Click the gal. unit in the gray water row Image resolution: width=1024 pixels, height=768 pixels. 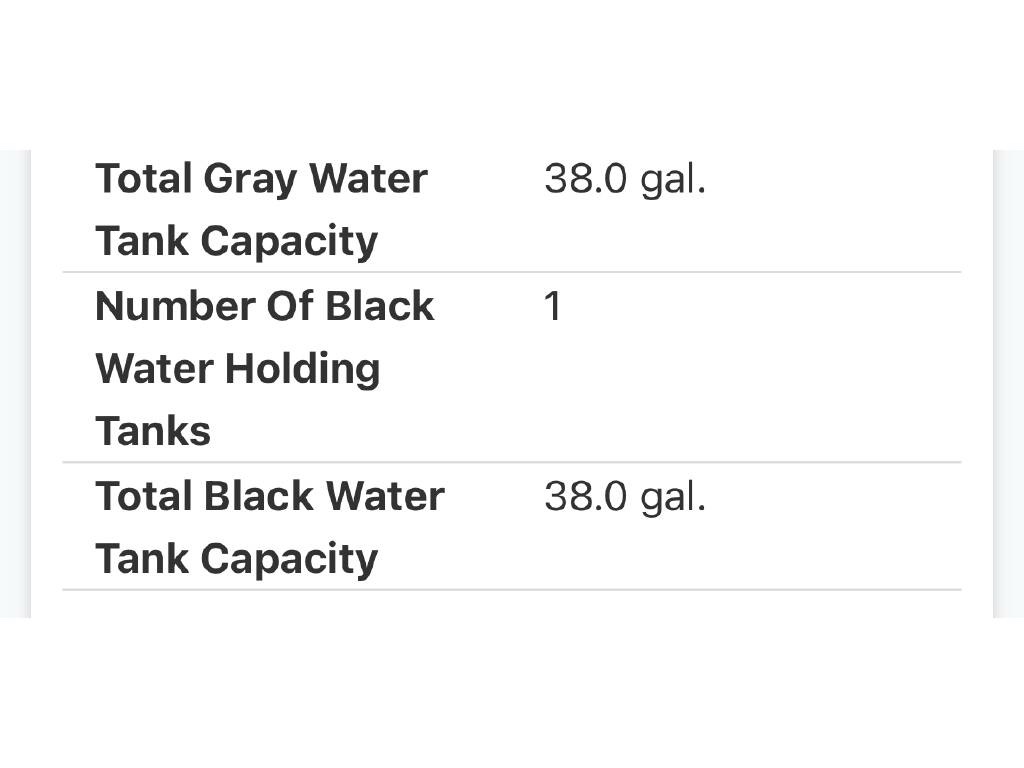point(673,180)
